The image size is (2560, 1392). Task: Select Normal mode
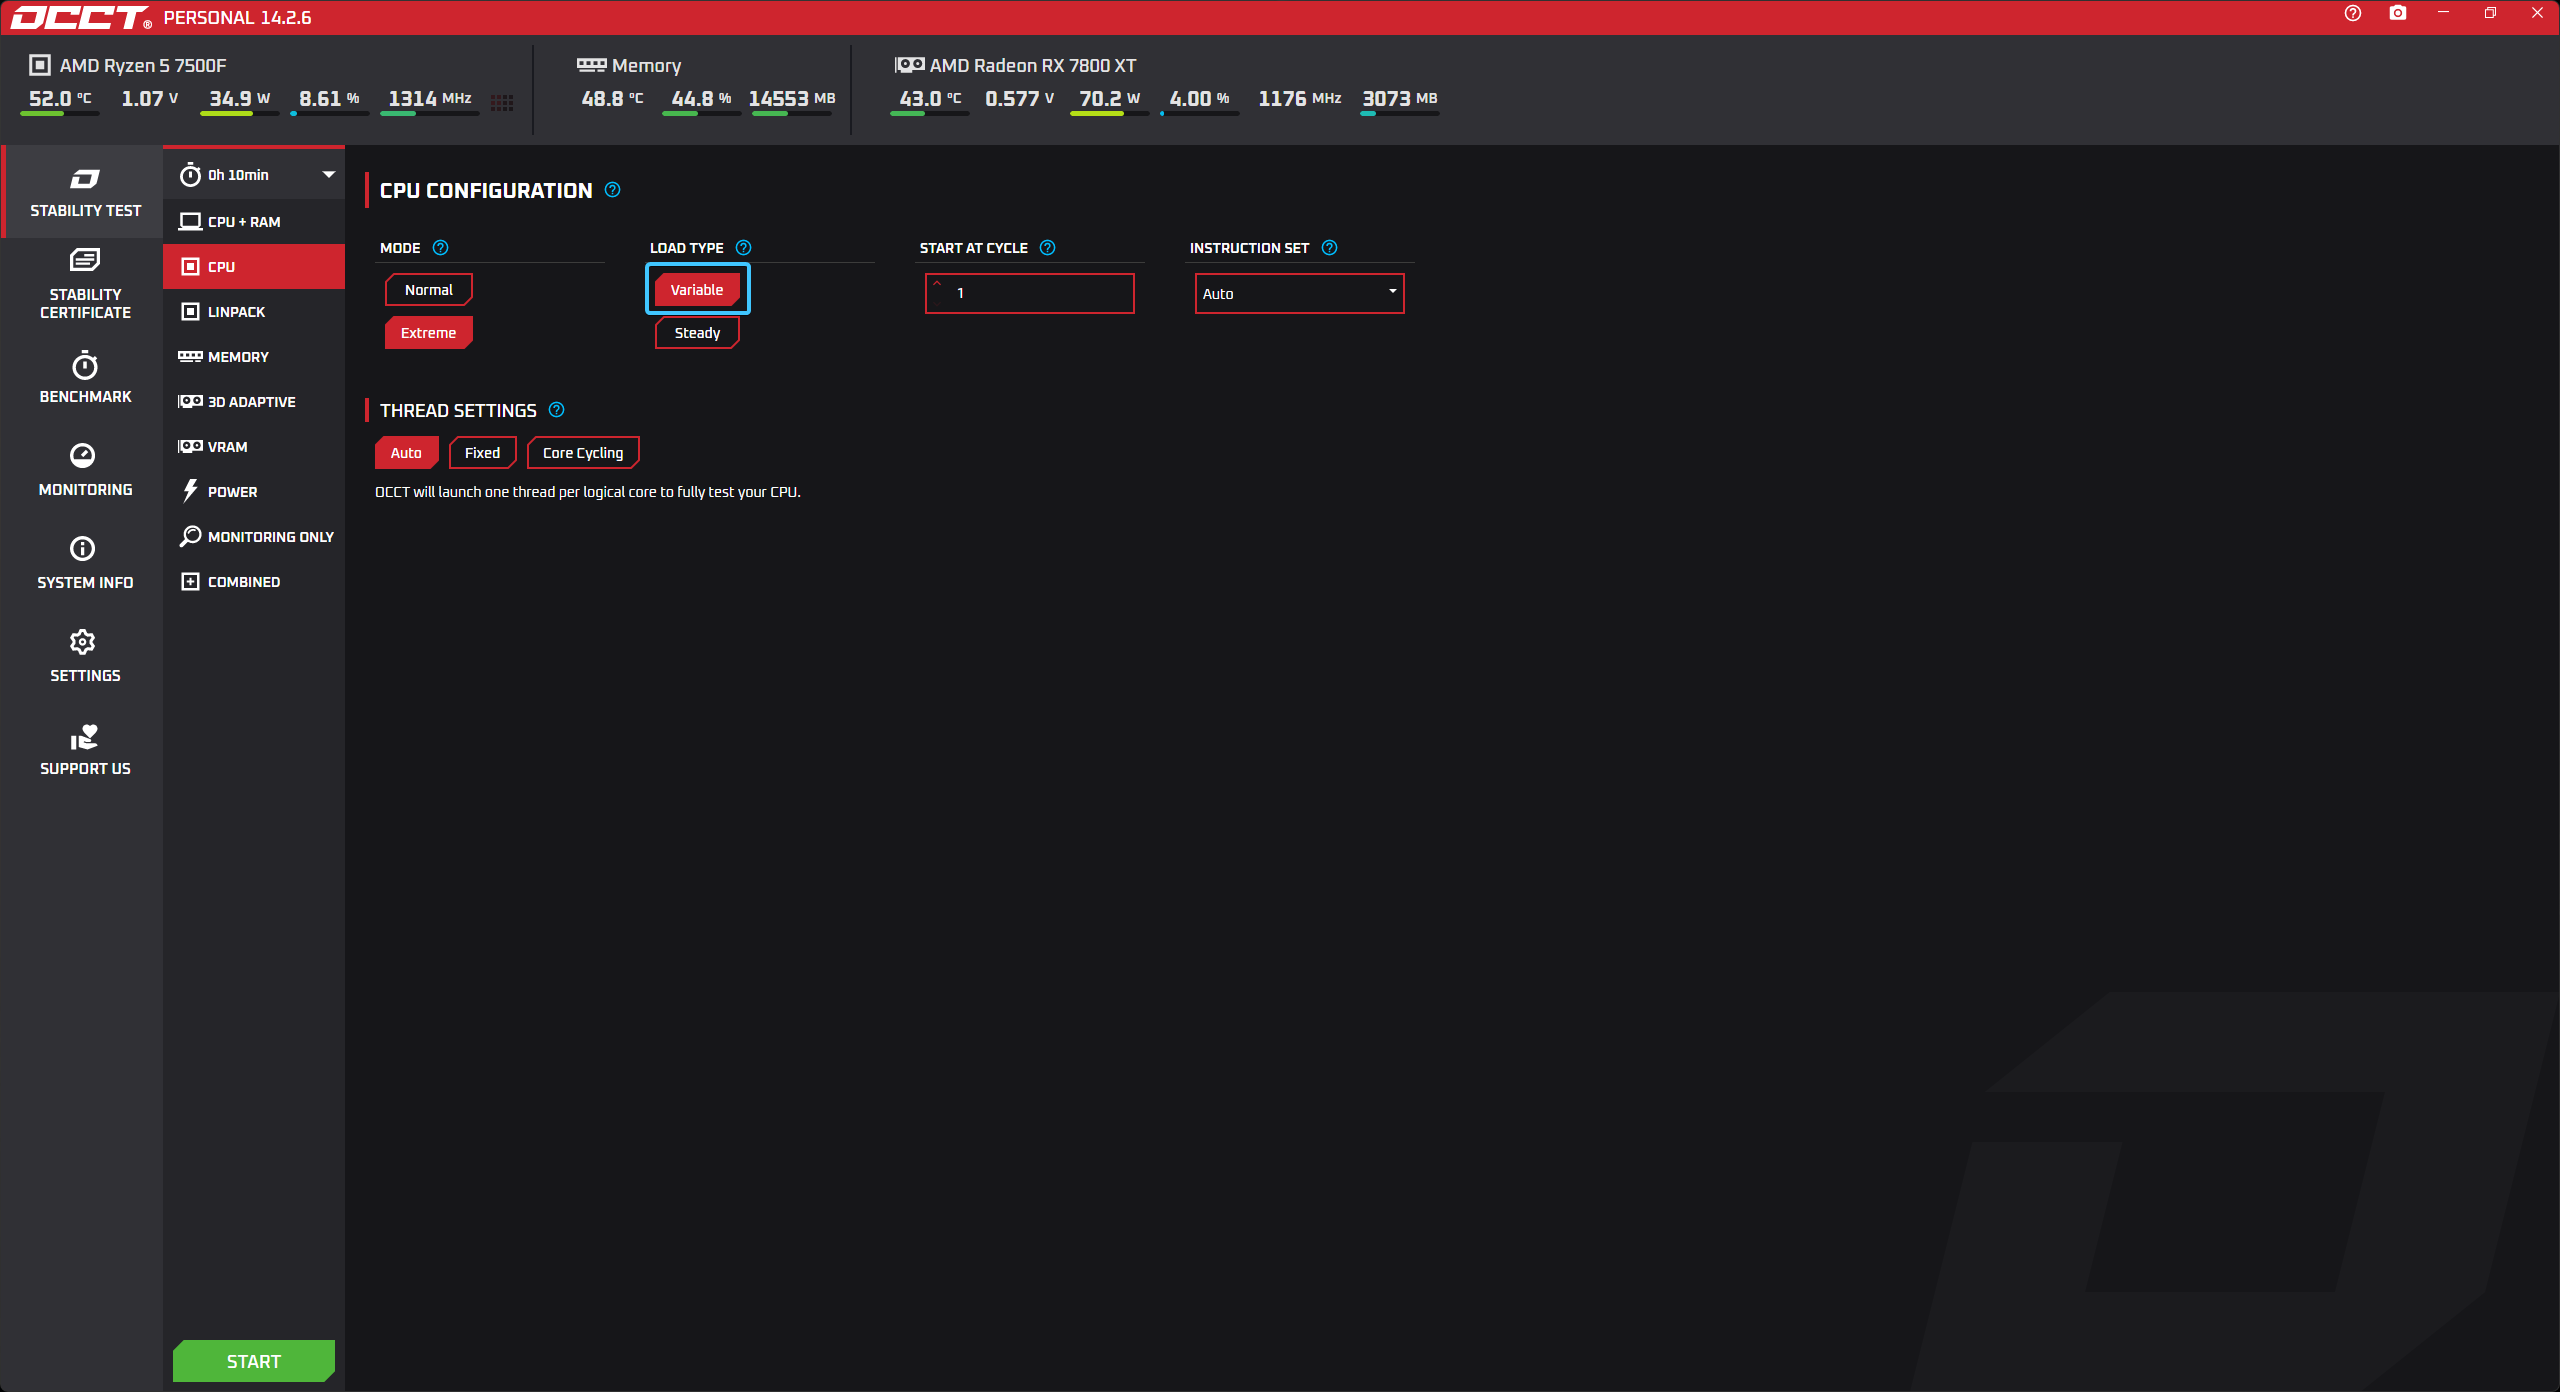[x=428, y=290]
